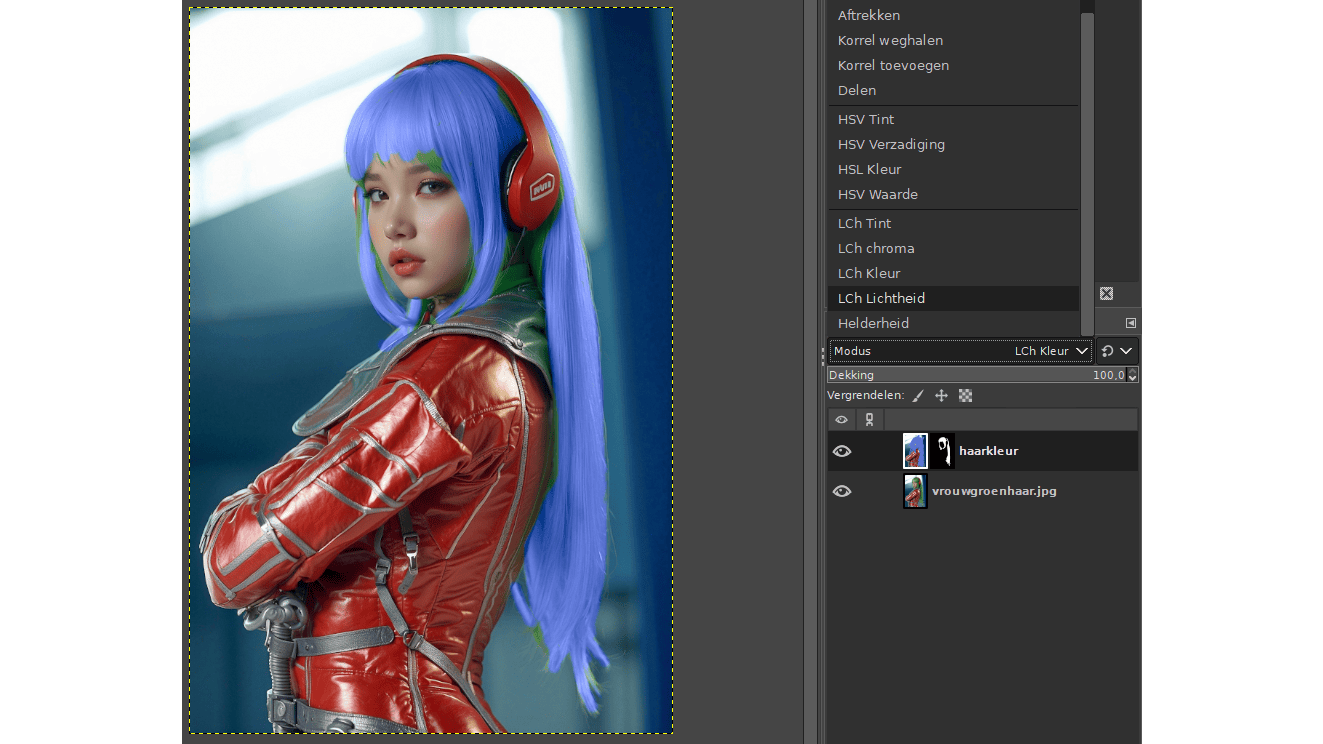Pick Helderheid in the mode list
The image size is (1323, 744).
pyautogui.click(x=873, y=323)
